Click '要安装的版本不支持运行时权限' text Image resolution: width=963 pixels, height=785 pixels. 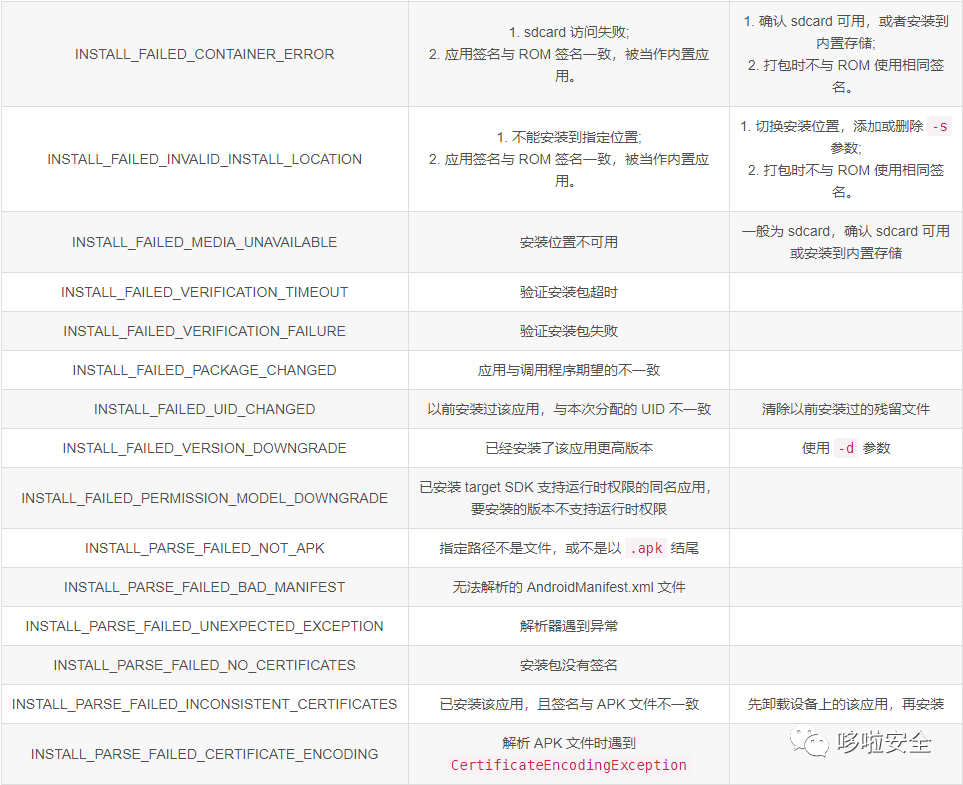pos(569,509)
